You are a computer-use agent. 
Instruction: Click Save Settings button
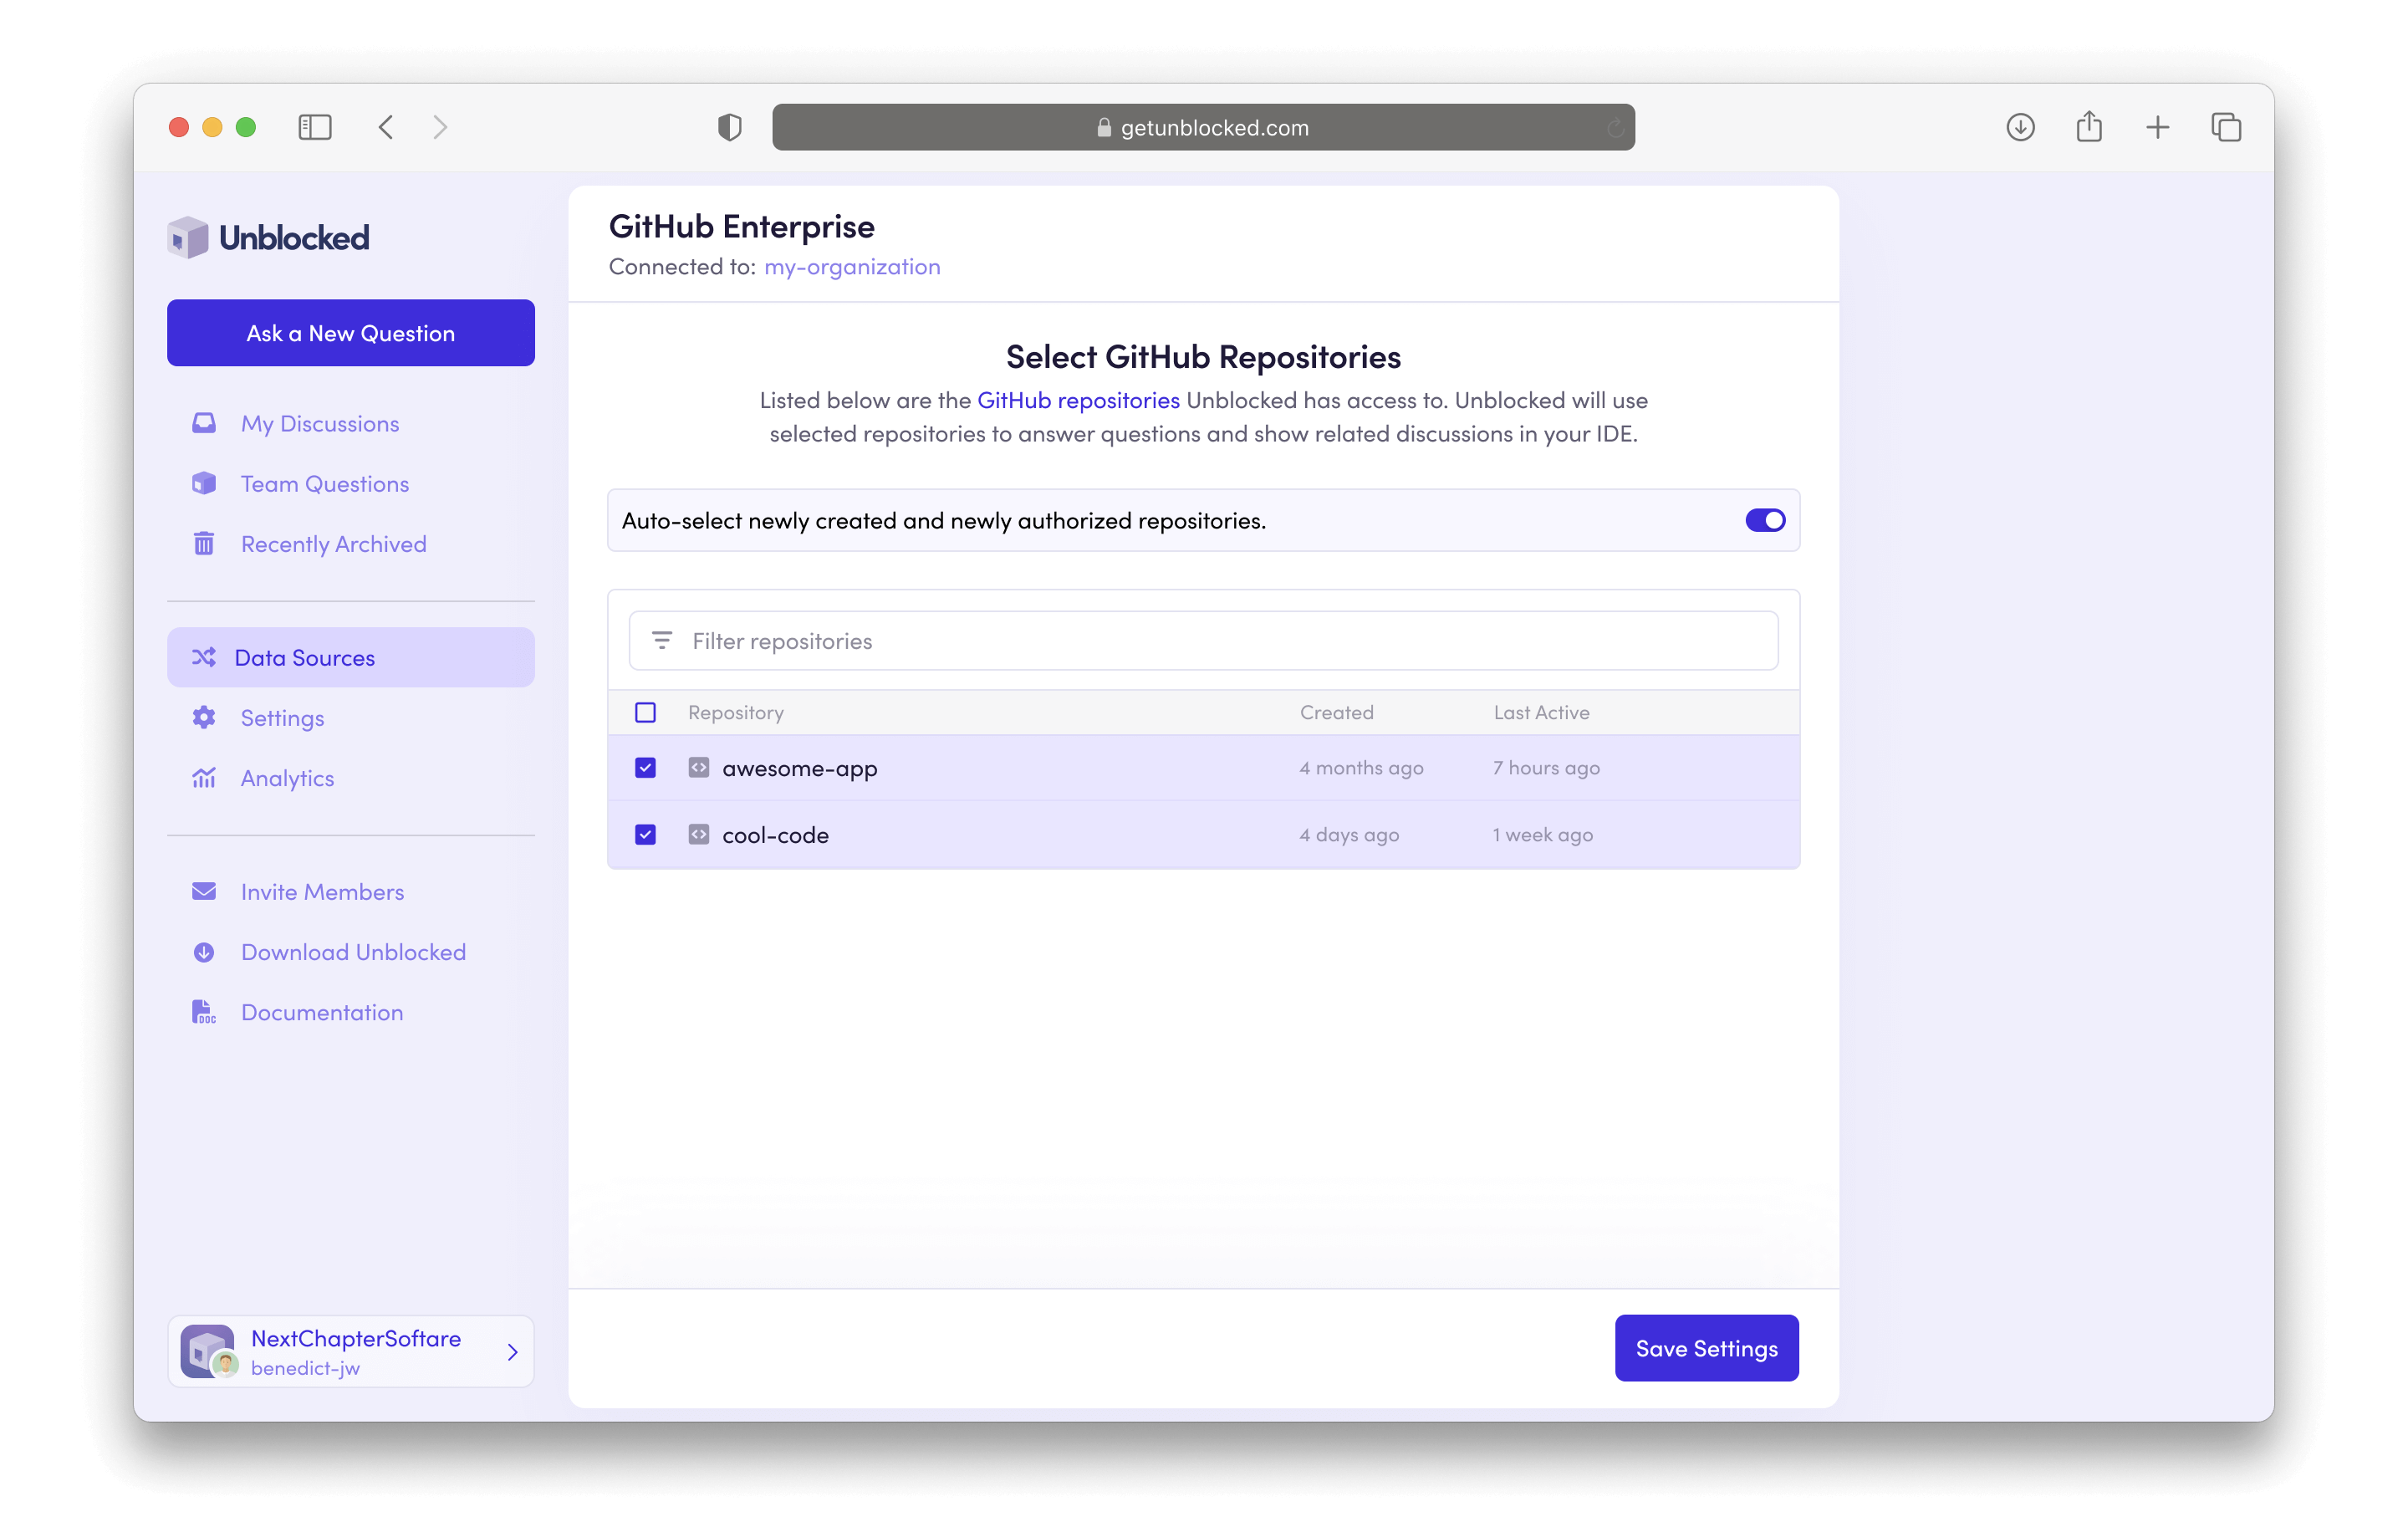(x=1706, y=1347)
